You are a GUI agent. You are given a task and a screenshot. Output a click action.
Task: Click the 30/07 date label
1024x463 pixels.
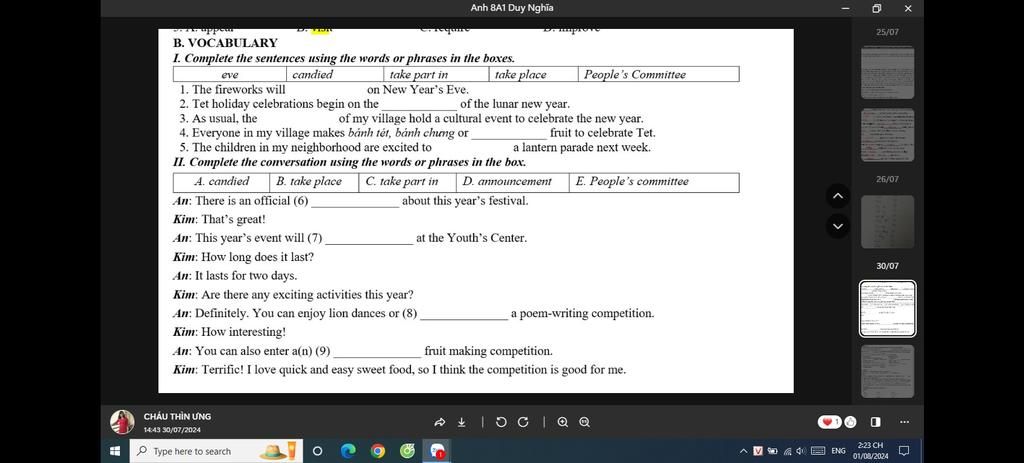coord(888,266)
